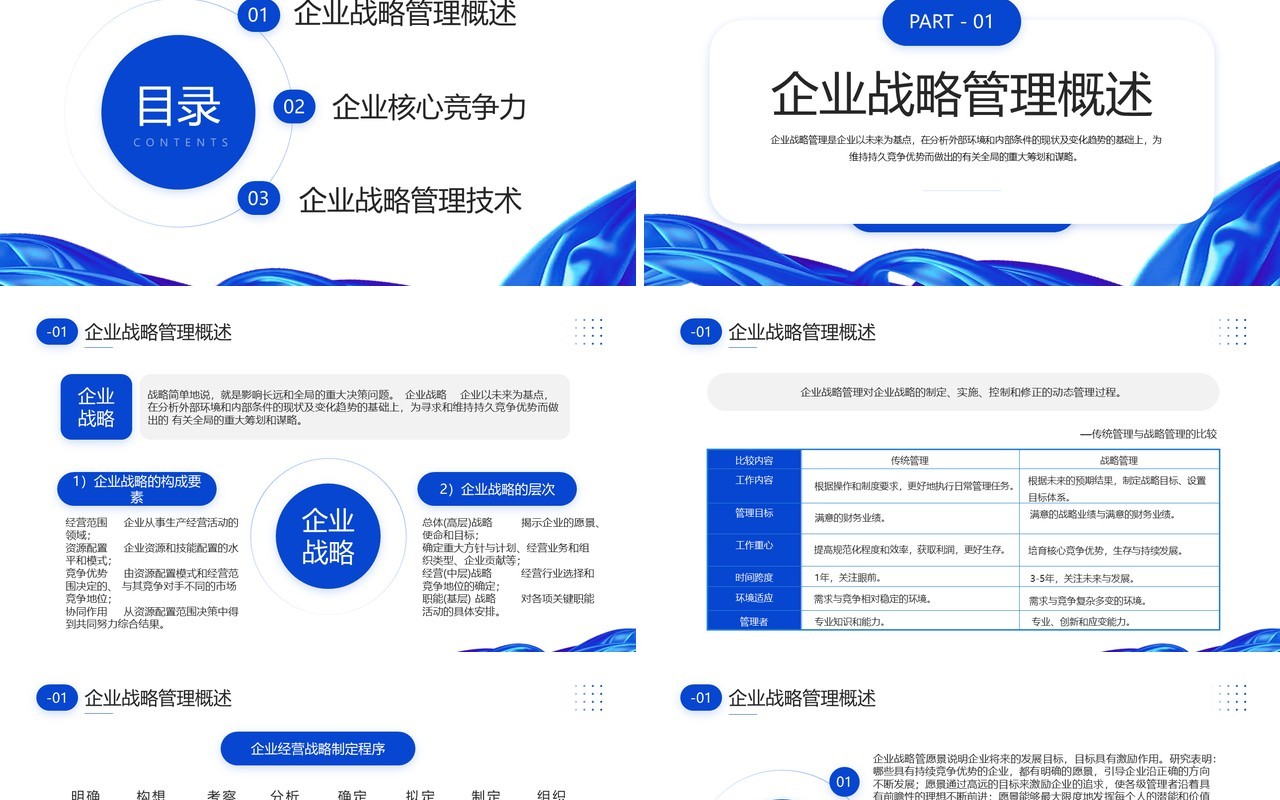Image resolution: width=1280 pixels, height=800 pixels.
Task: Click the 比较内容 table header cell
Action: tap(754, 460)
